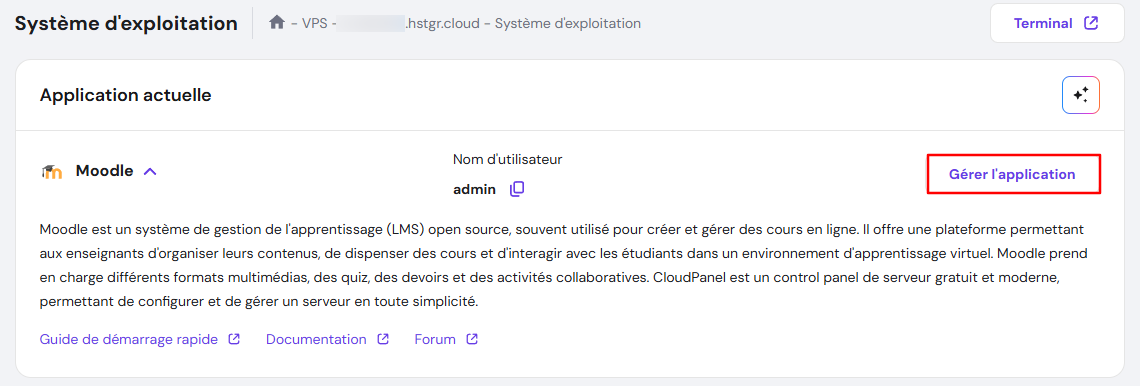The width and height of the screenshot is (1140, 386).
Task: Copy the admin username icon
Action: click(516, 189)
